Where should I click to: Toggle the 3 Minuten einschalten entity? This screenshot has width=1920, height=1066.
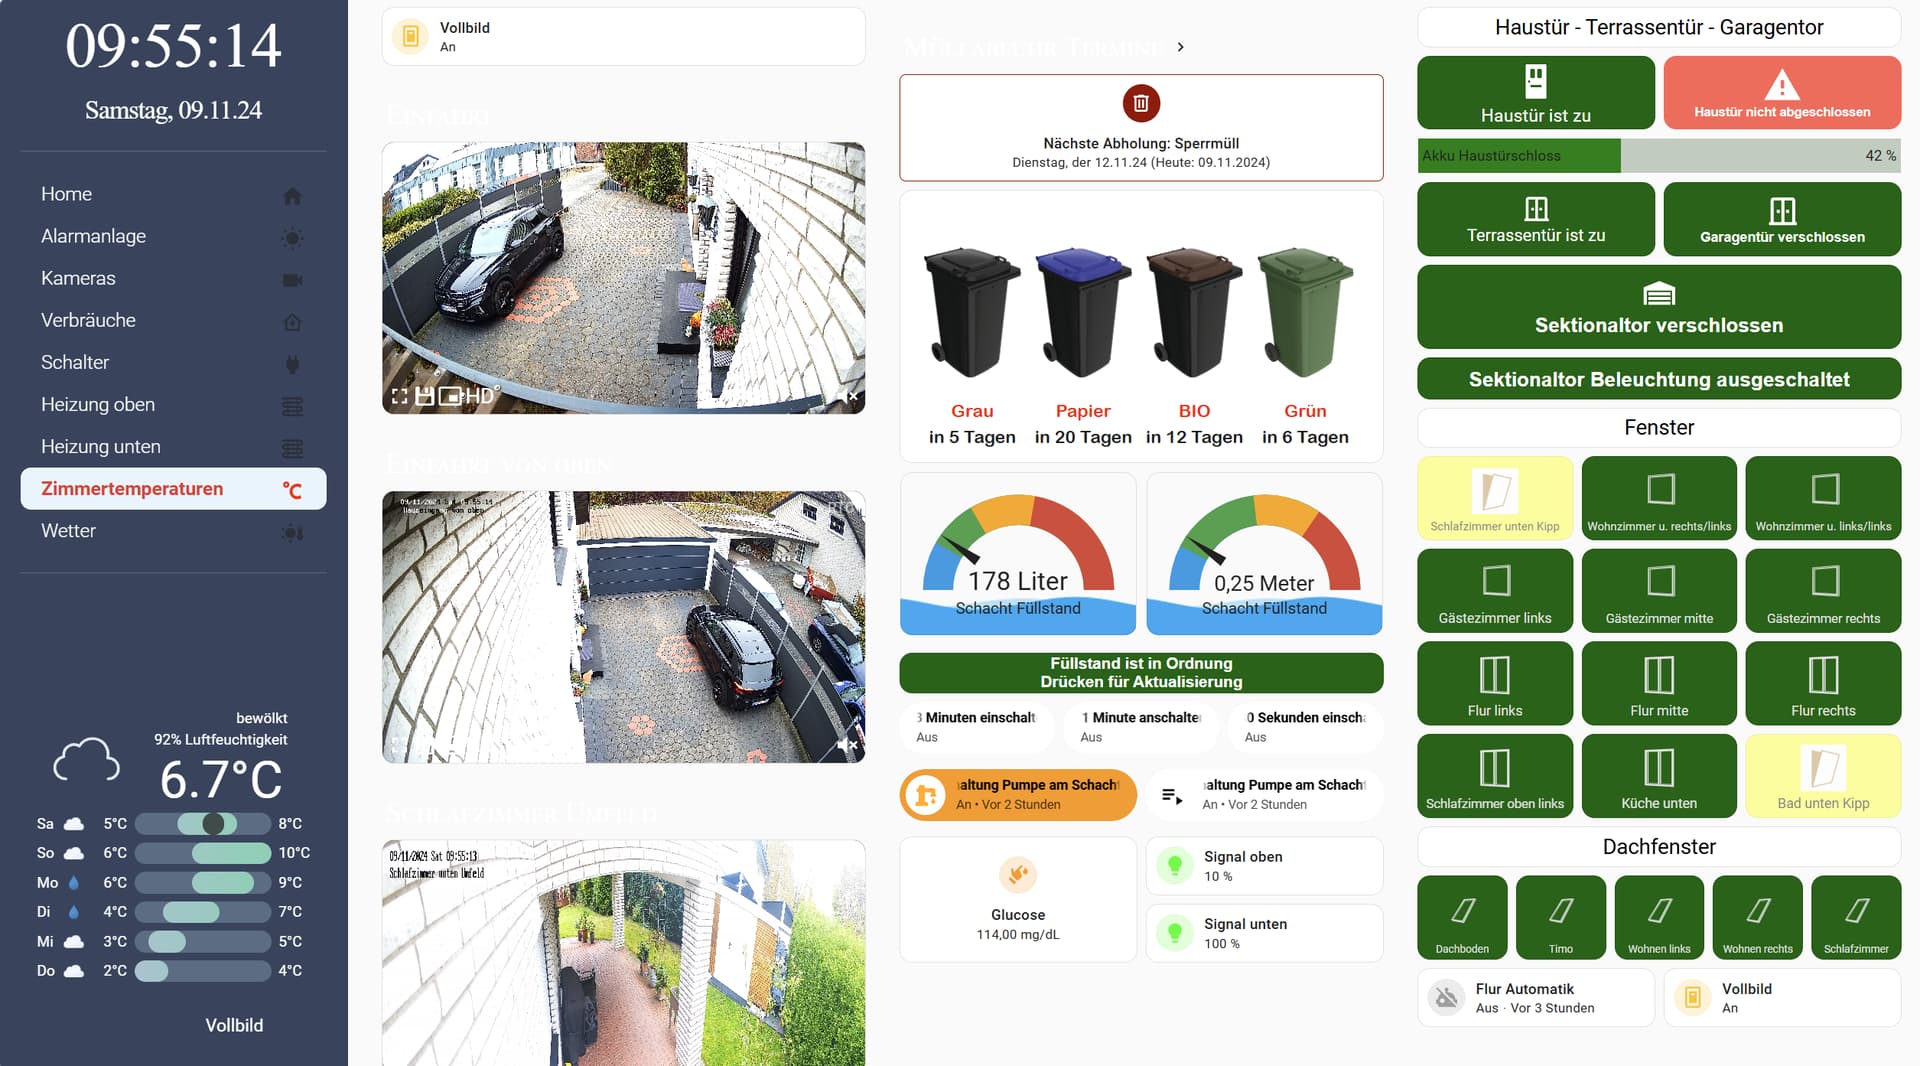coord(976,727)
